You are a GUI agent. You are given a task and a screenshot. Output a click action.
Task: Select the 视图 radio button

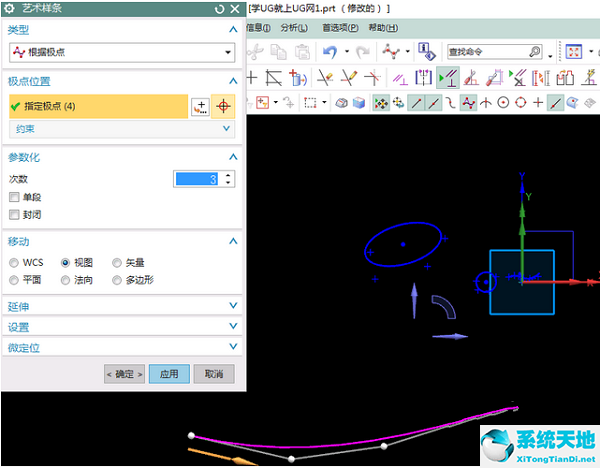(65, 263)
